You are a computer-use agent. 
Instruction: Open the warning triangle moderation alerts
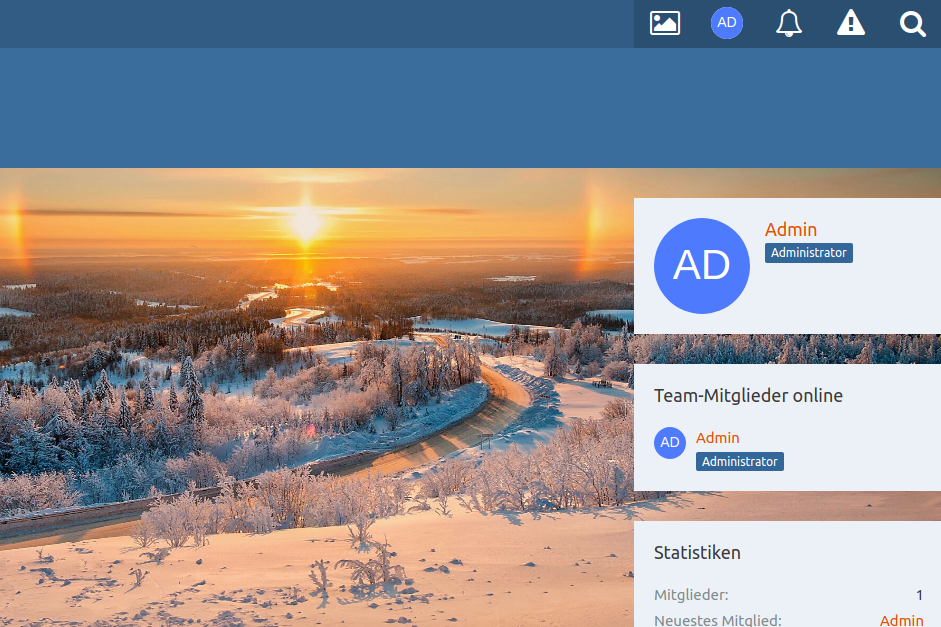[851, 23]
